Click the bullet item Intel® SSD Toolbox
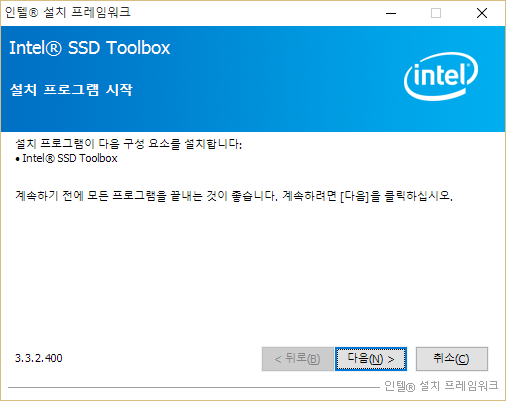The width and height of the screenshot is (506, 401). 67,158
